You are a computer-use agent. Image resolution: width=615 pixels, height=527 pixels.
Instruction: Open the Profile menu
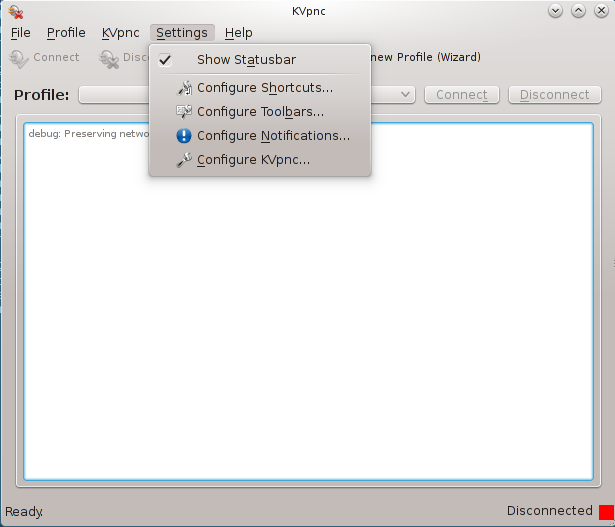click(66, 33)
